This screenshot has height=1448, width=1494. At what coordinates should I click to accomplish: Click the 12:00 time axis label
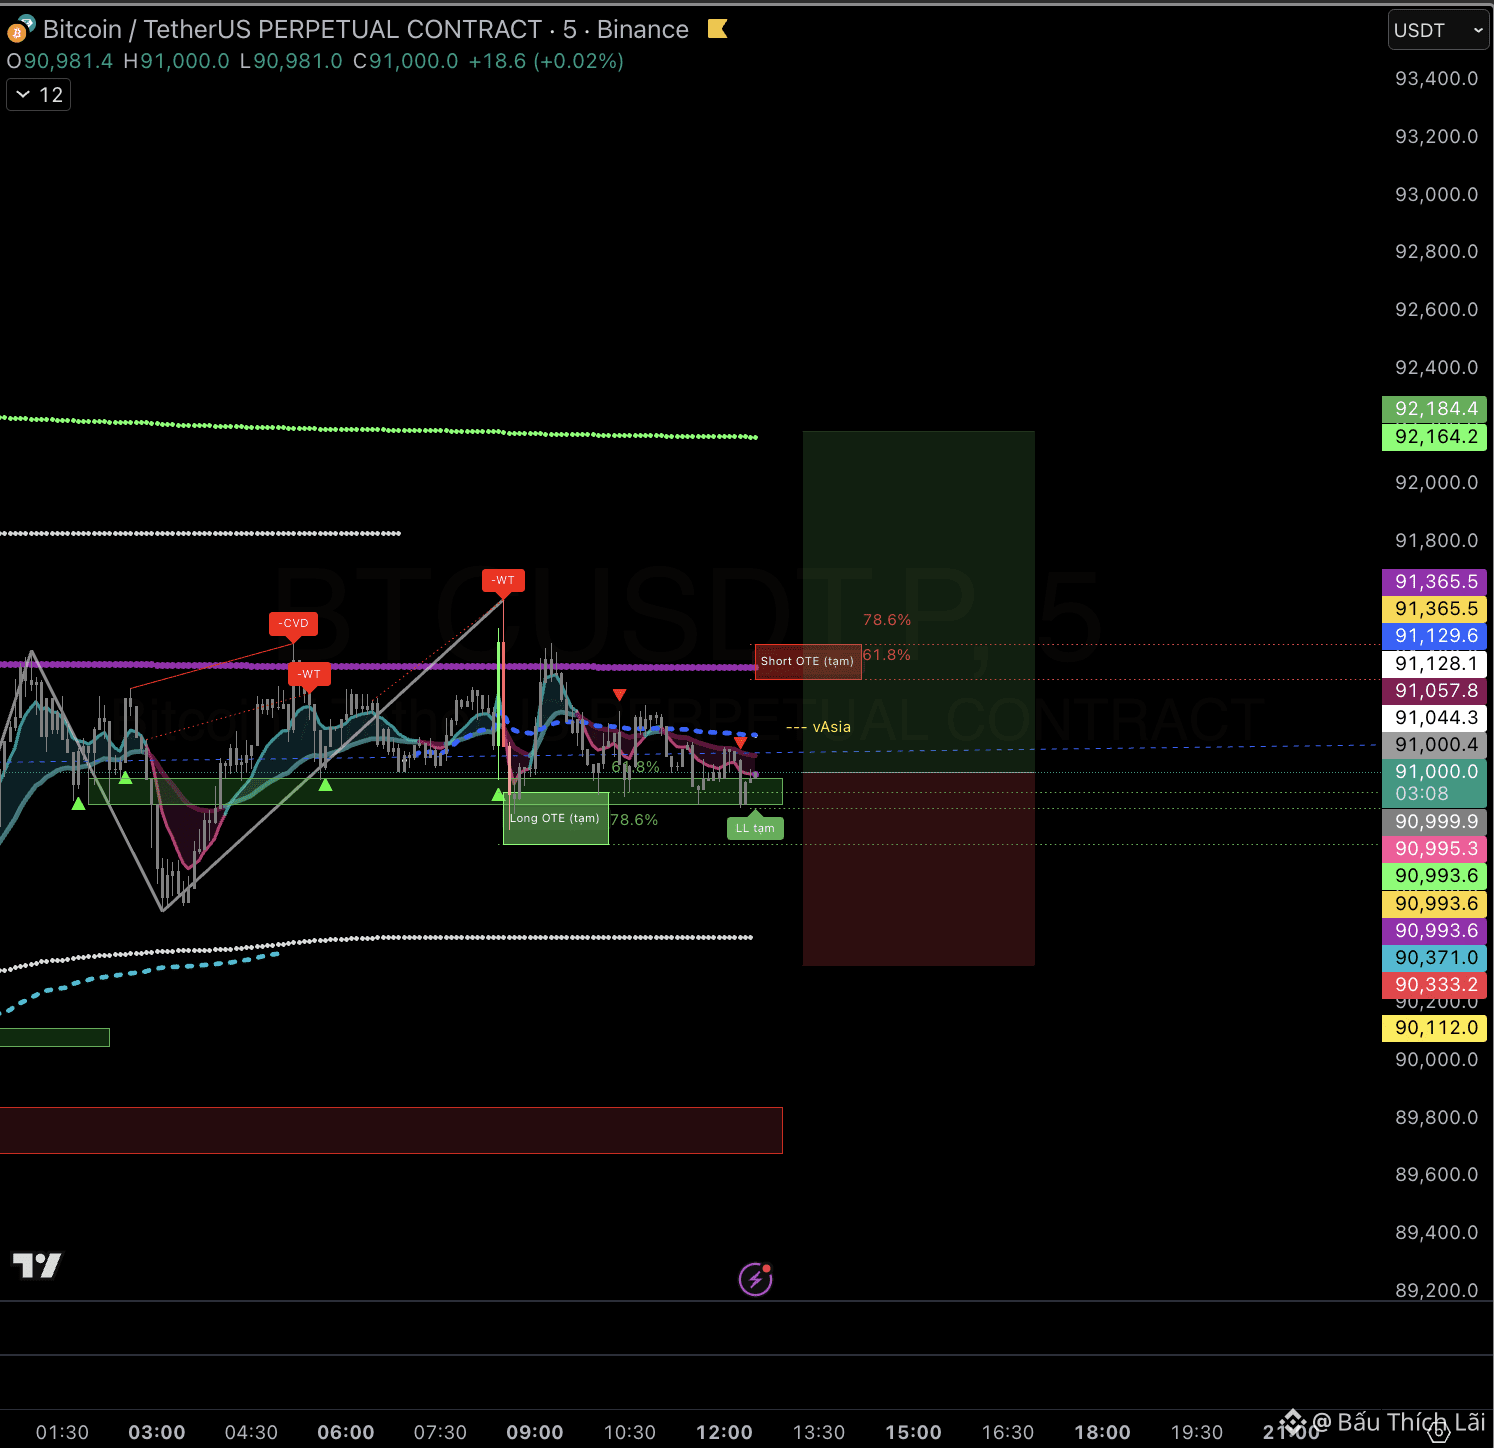724,1432
